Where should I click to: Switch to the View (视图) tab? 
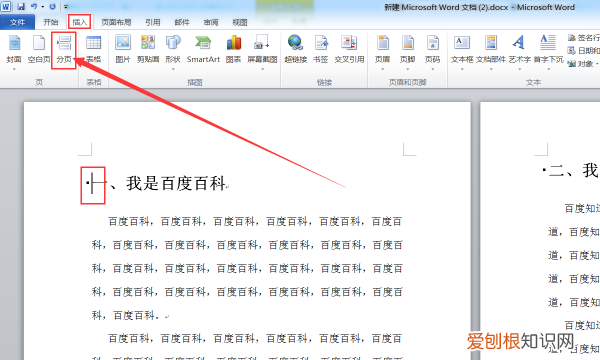click(240, 22)
